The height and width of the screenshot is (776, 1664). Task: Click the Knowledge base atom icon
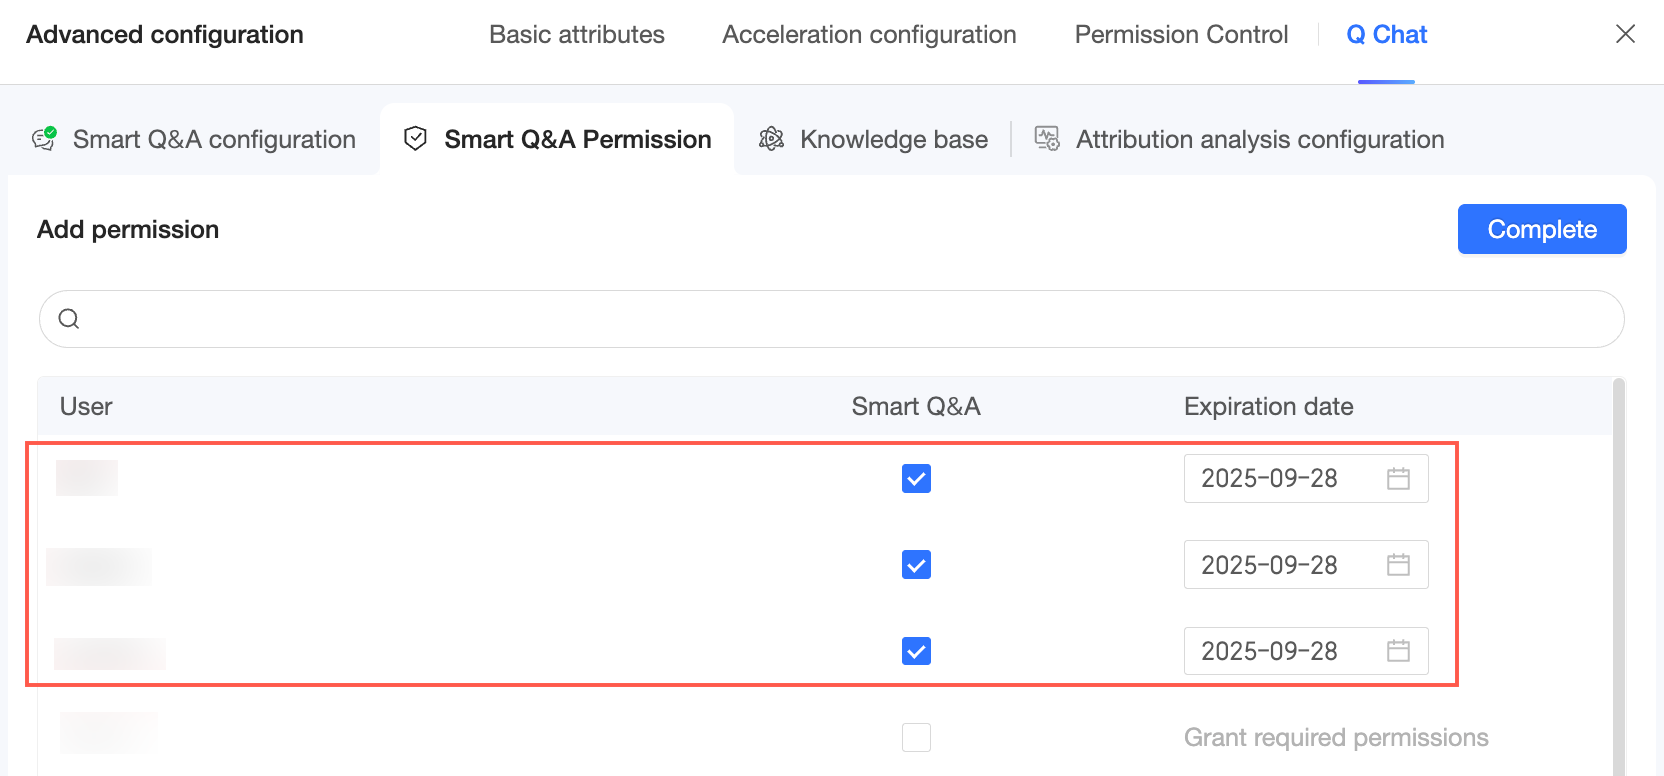[x=771, y=139]
